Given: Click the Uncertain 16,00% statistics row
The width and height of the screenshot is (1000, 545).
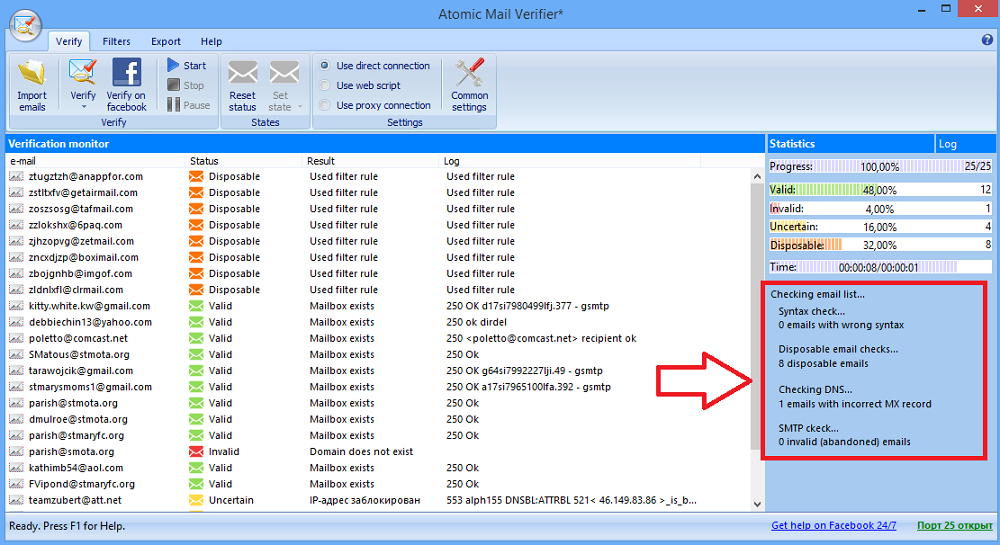Looking at the screenshot, I should pyautogui.click(x=880, y=226).
